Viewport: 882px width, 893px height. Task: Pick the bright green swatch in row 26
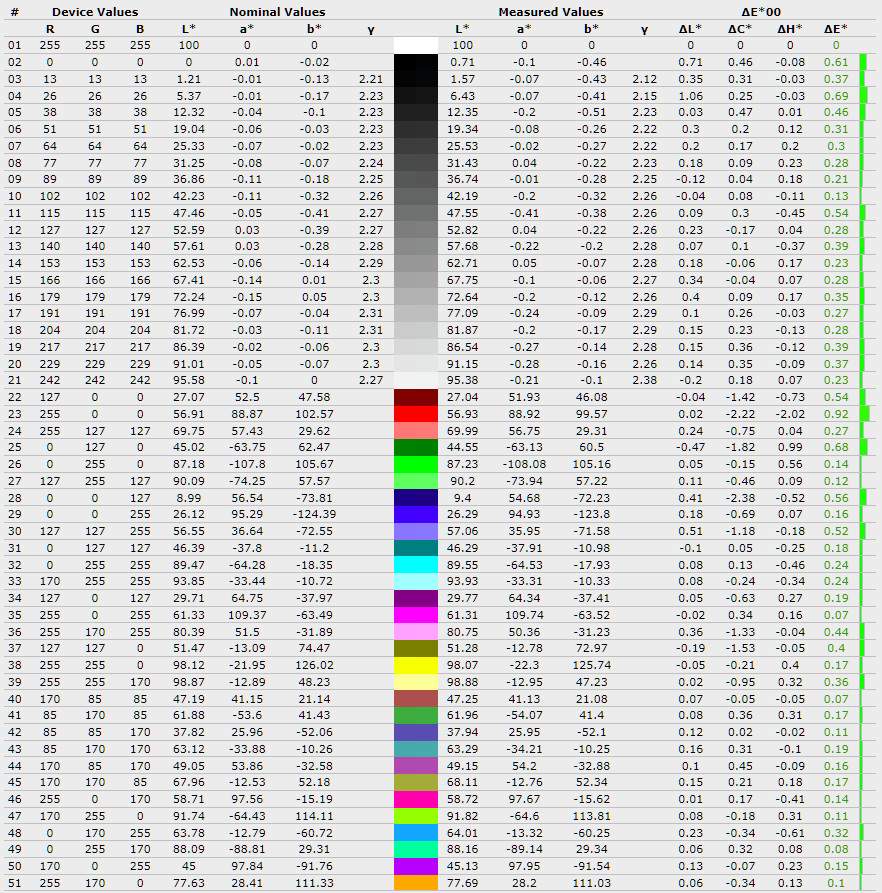point(416,464)
